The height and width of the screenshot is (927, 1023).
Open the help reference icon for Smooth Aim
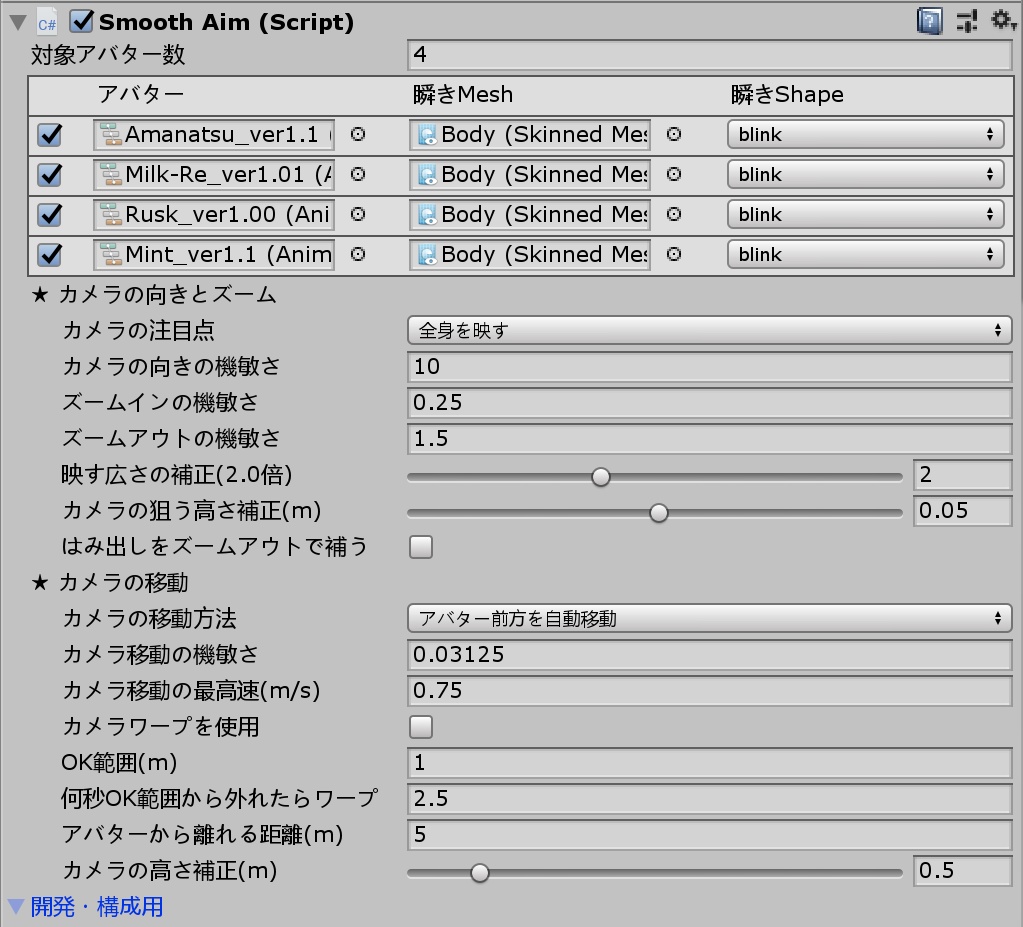click(x=928, y=20)
